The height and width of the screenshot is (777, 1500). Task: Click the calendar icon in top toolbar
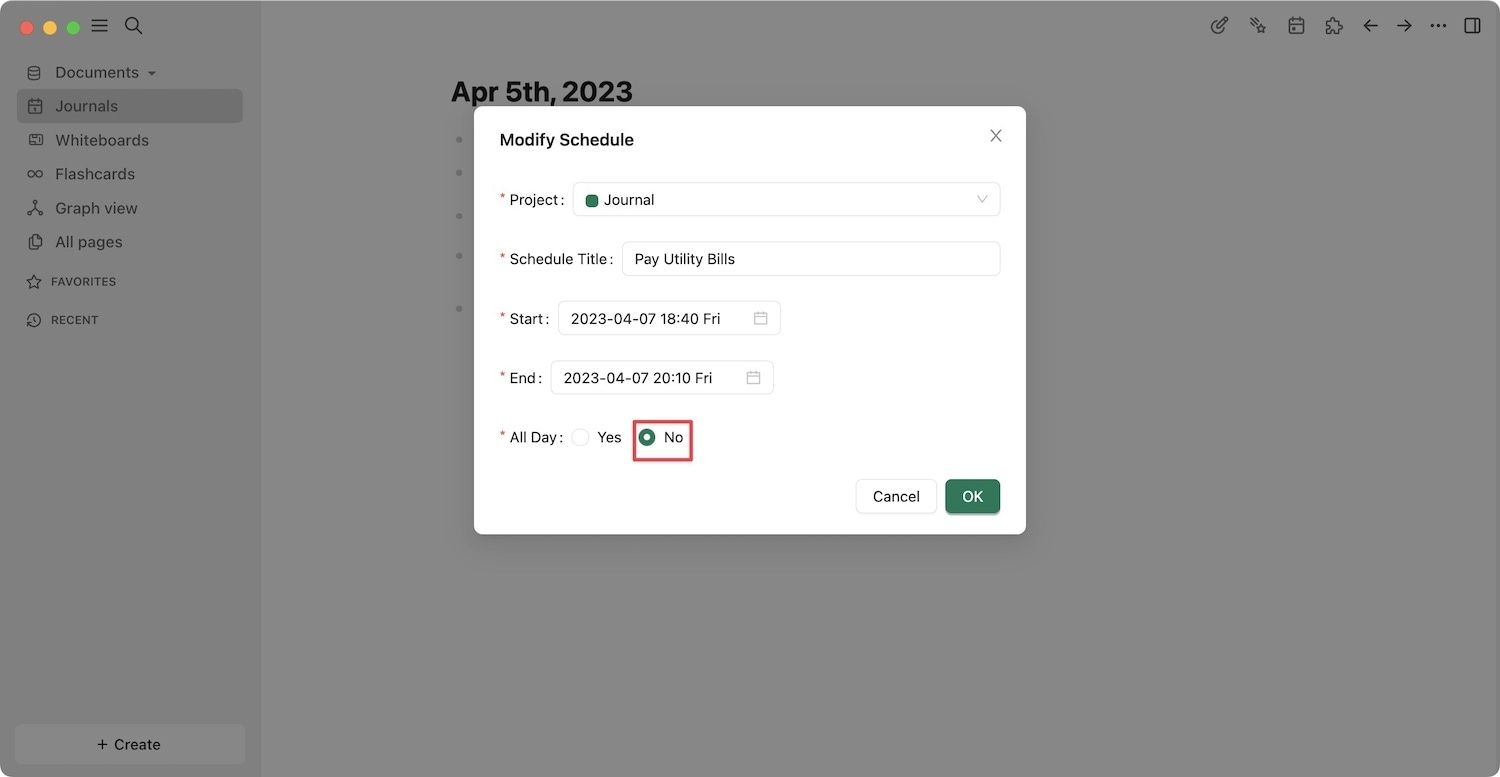tap(1296, 26)
